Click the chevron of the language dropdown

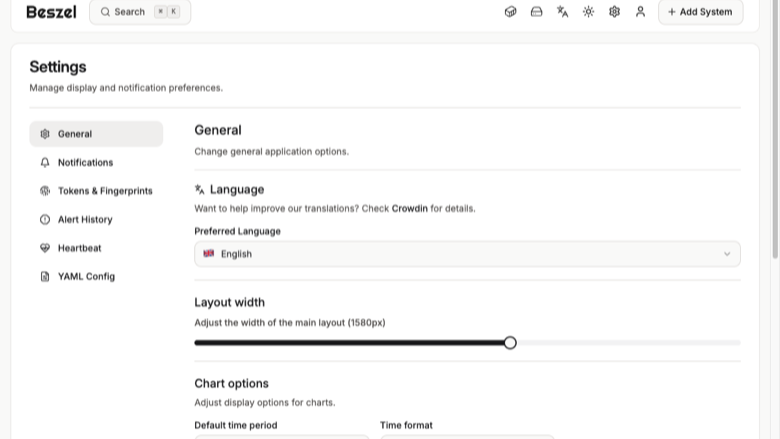pos(727,254)
